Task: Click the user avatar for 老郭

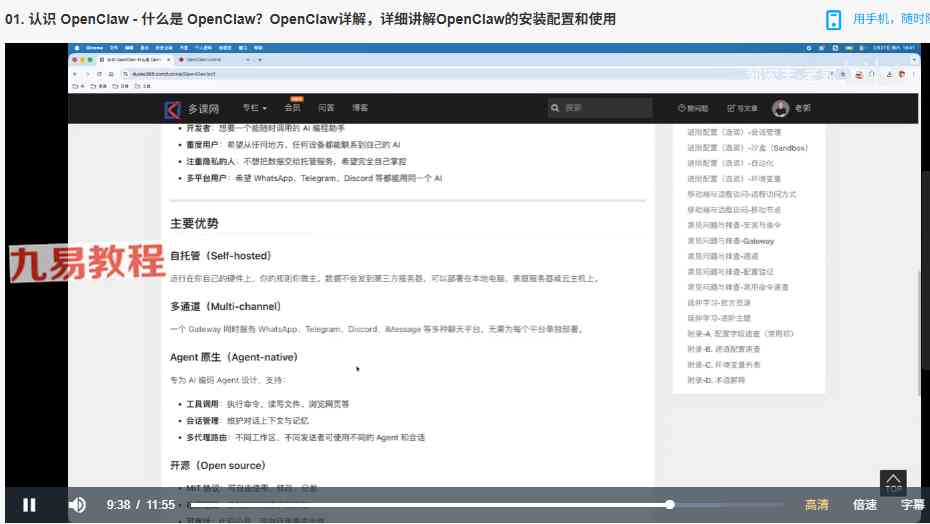Action: point(780,108)
